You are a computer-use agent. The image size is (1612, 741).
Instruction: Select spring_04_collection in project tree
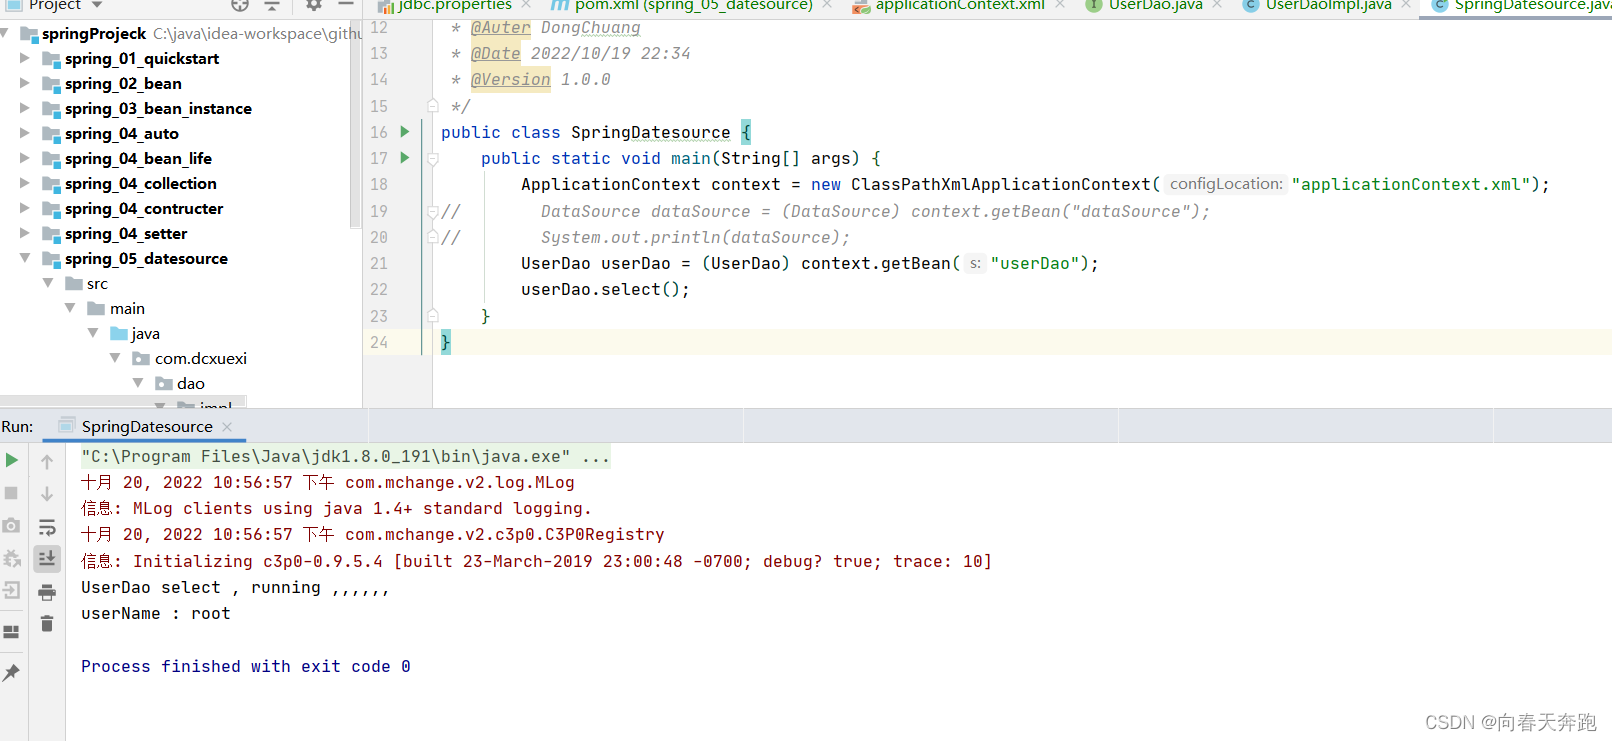tap(141, 184)
